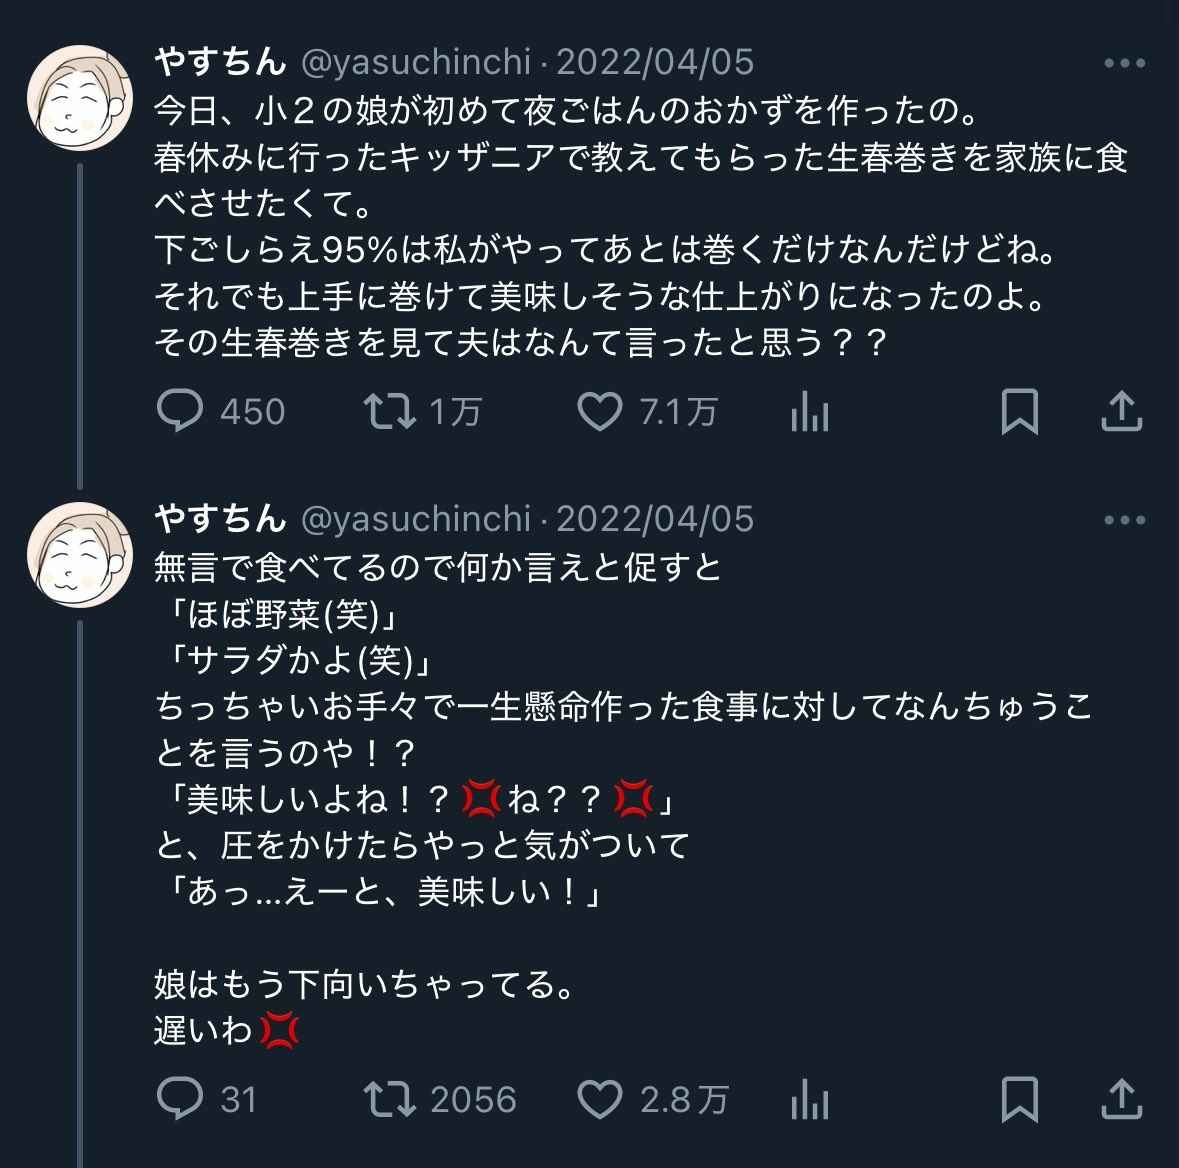View analytics of the first tweet
Image resolution: width=1179 pixels, height=1168 pixels.
pos(810,412)
